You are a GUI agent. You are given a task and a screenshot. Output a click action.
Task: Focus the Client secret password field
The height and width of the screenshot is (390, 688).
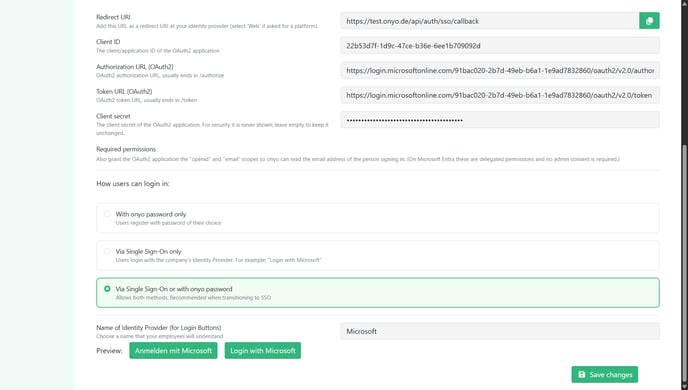click(500, 120)
